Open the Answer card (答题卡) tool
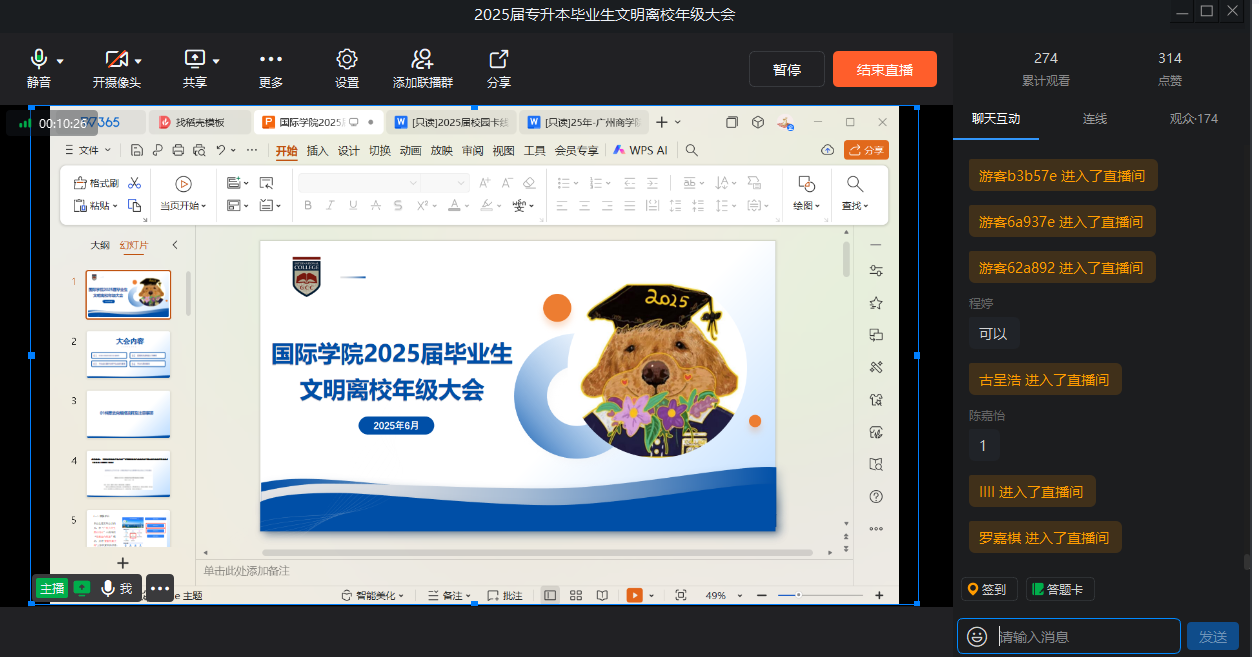Screen dimensions: 1259x657 [1060, 589]
